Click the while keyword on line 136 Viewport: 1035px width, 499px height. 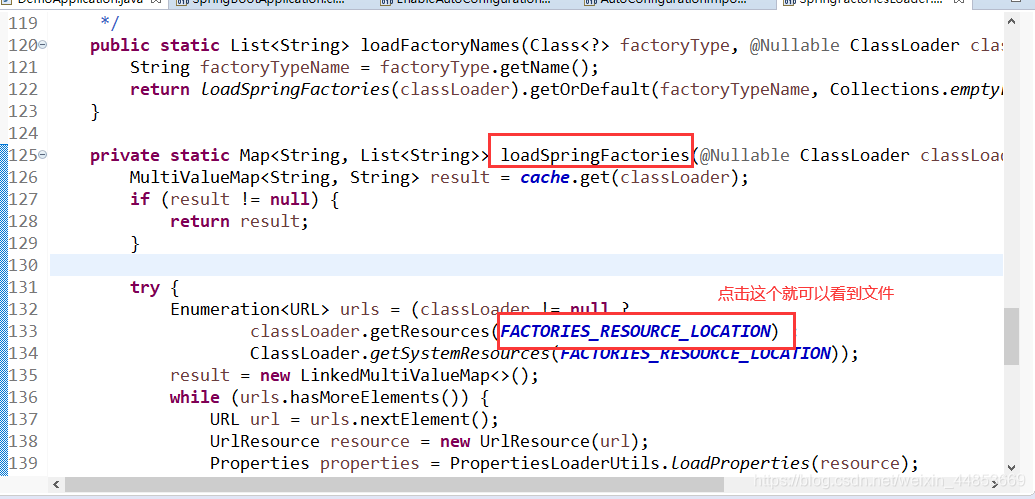[x=195, y=397]
